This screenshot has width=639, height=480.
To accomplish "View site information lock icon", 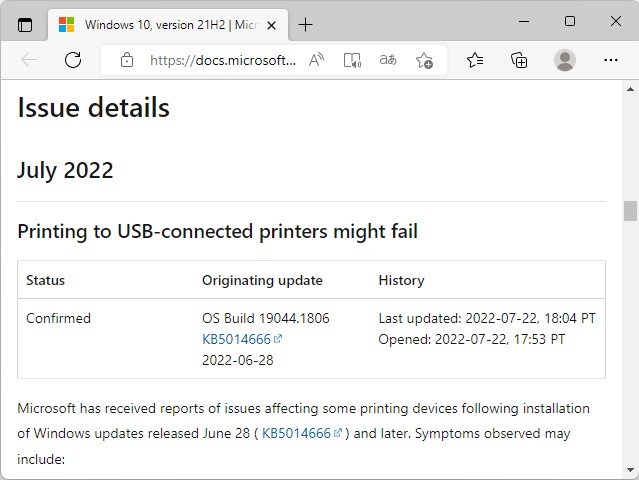I will click(x=127, y=60).
